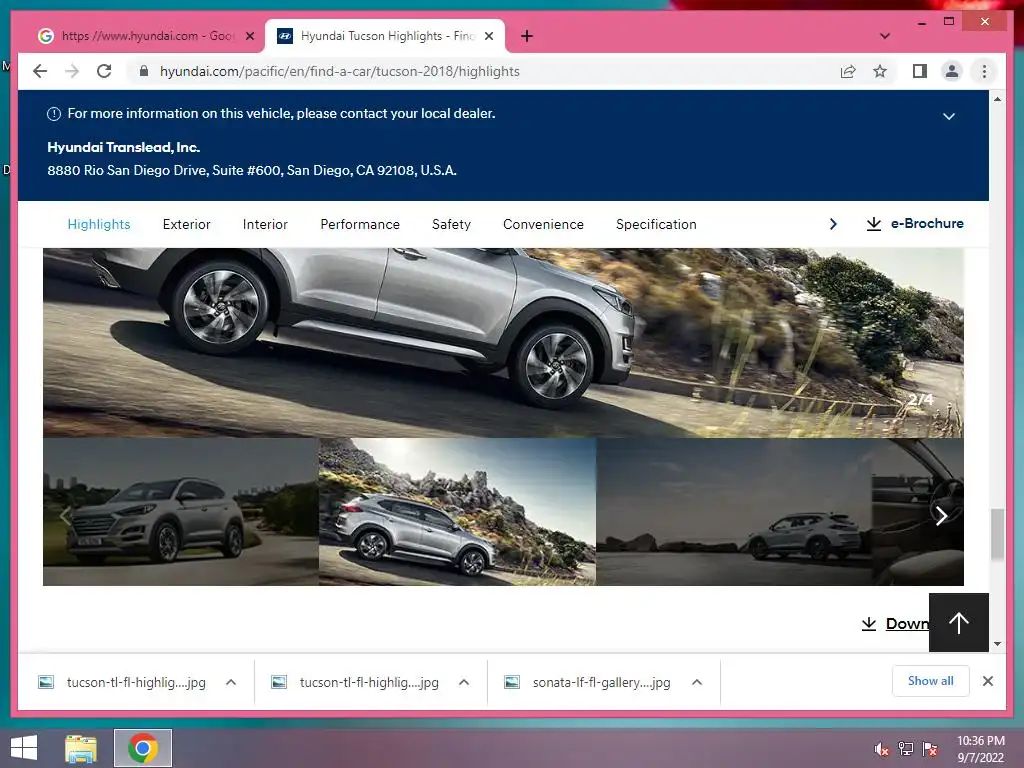Select partially visible interior thumbnail
Viewport: 1024px width, 768px height.
point(918,511)
